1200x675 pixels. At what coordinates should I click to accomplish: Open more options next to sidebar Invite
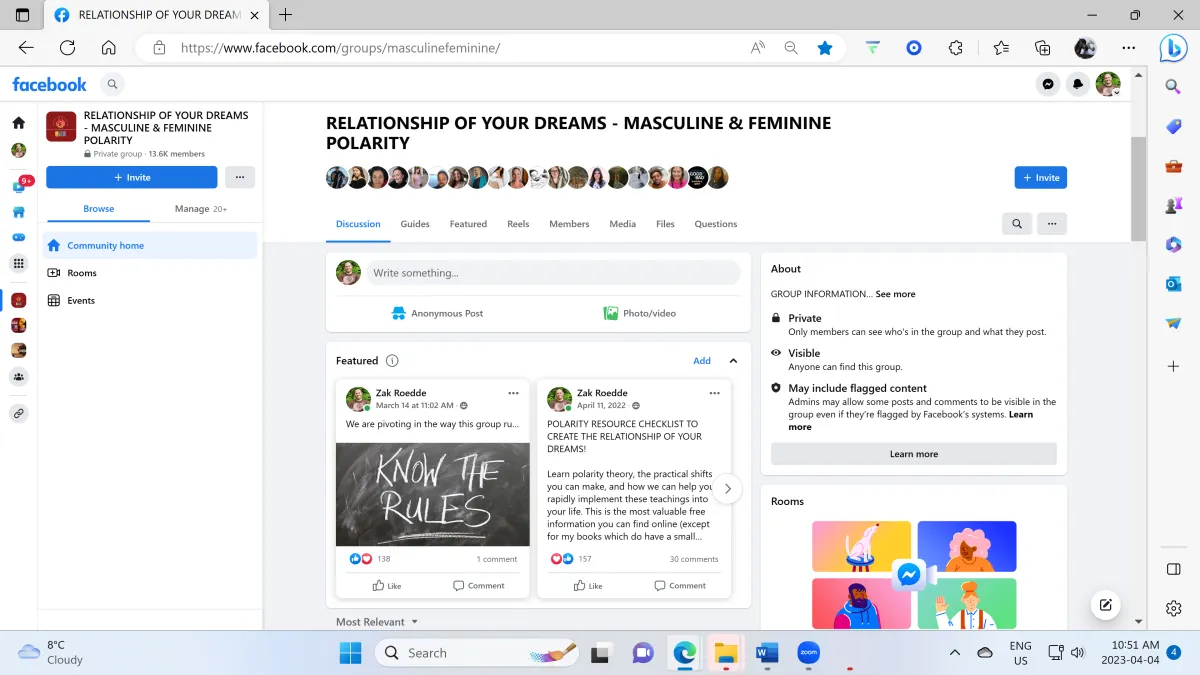pyautogui.click(x=239, y=177)
